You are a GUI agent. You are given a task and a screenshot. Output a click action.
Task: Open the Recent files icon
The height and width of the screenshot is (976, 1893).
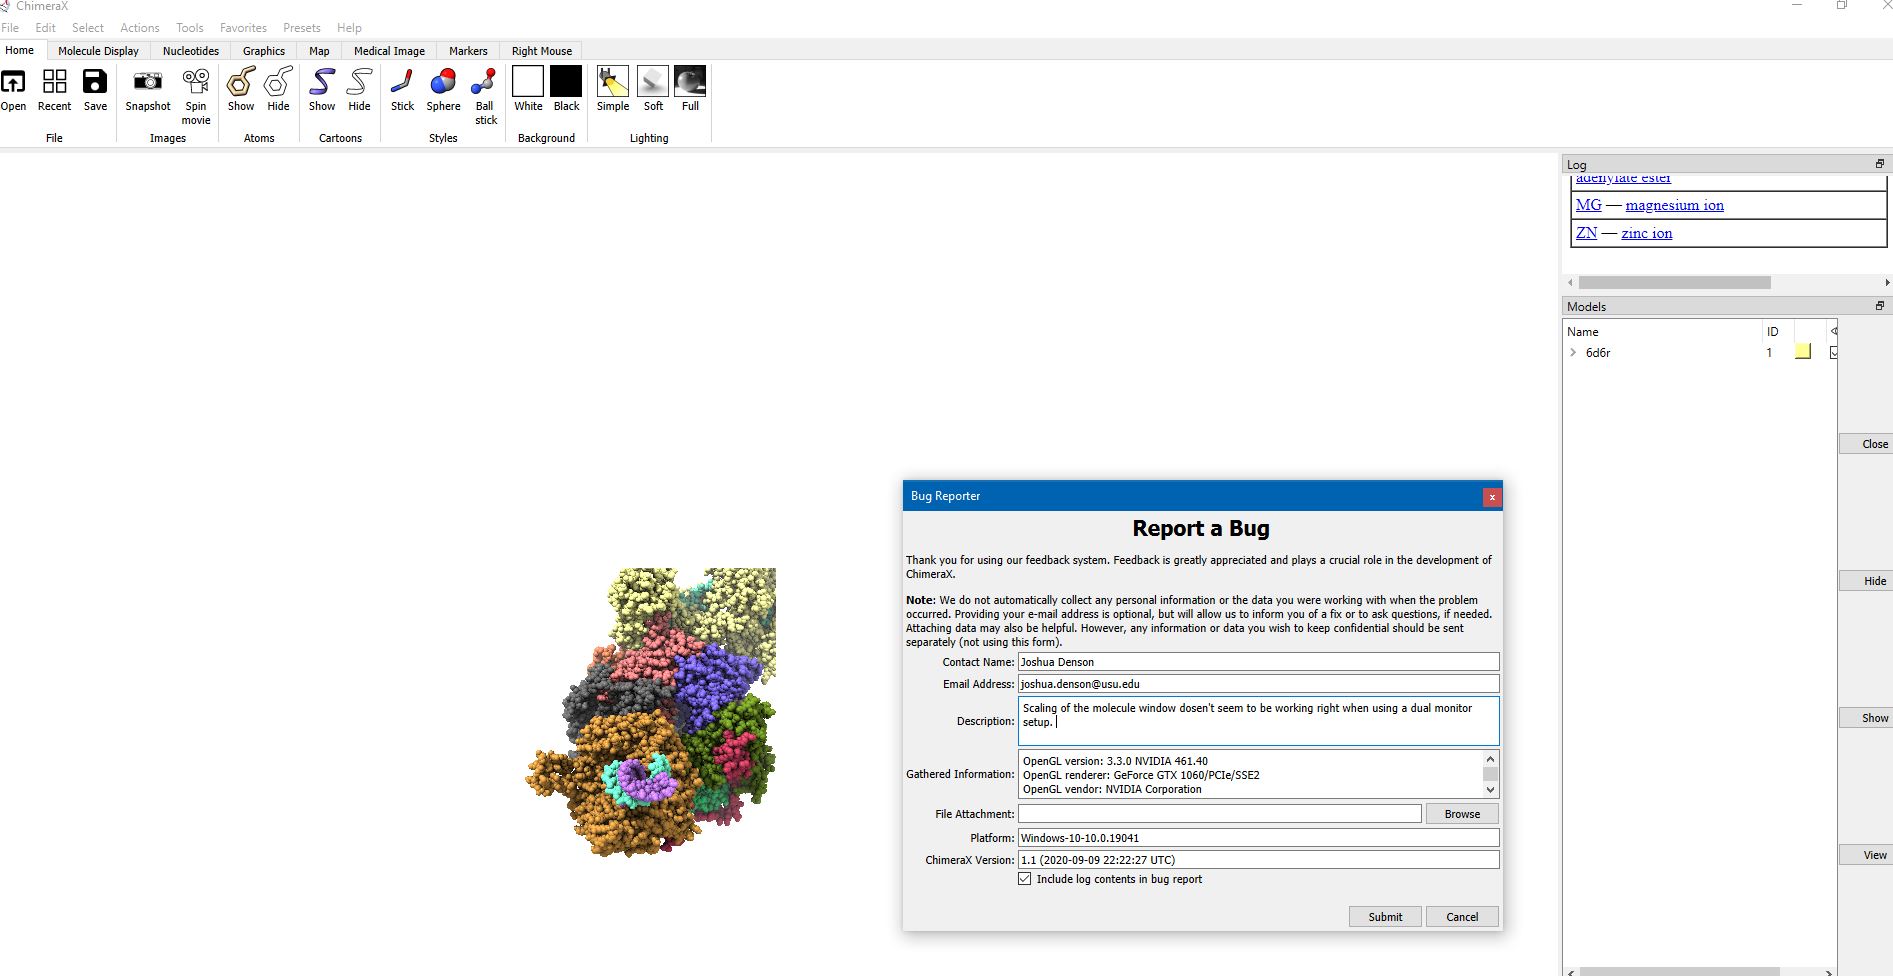pyautogui.click(x=54, y=82)
